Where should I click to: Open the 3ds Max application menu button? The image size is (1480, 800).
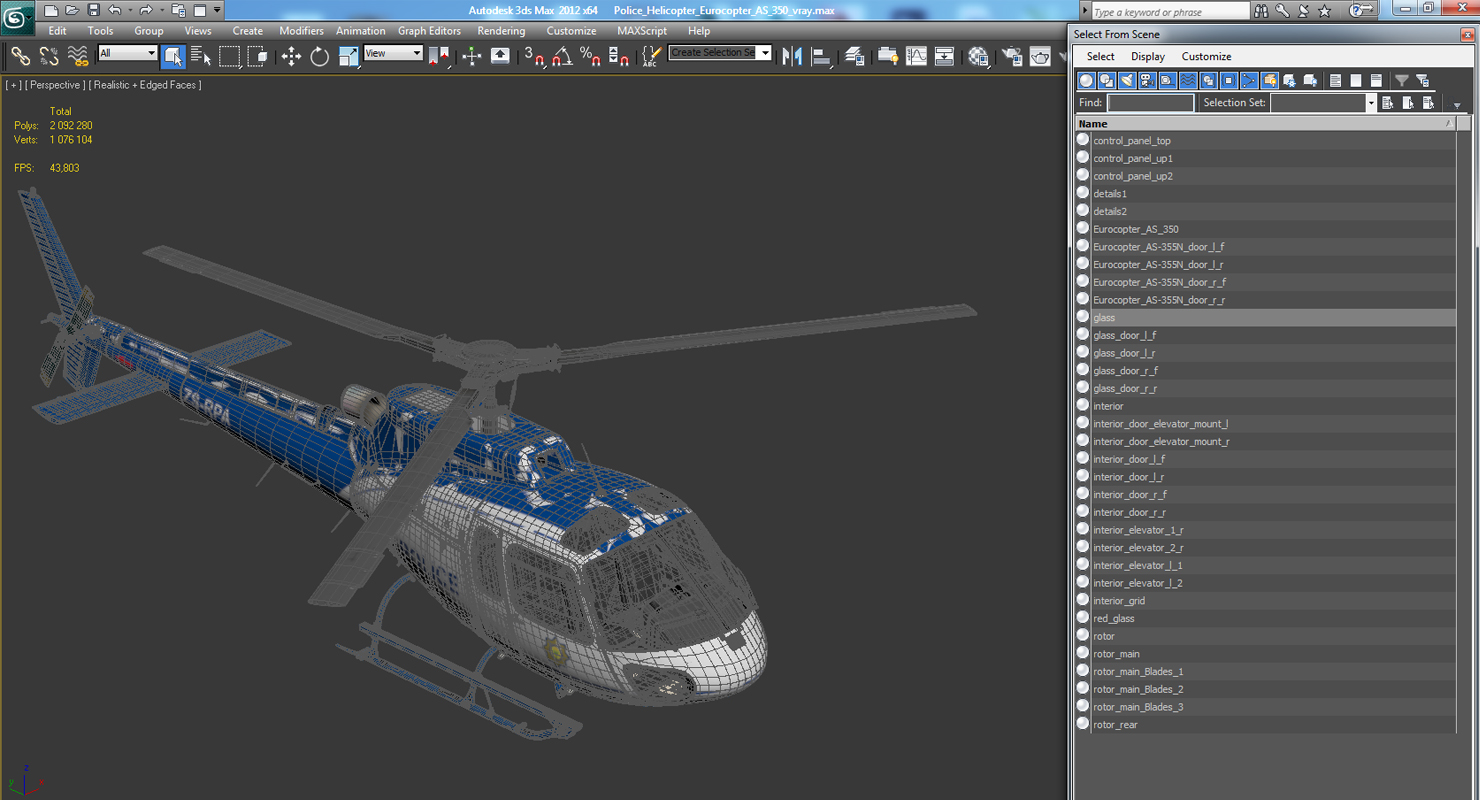coord(17,16)
